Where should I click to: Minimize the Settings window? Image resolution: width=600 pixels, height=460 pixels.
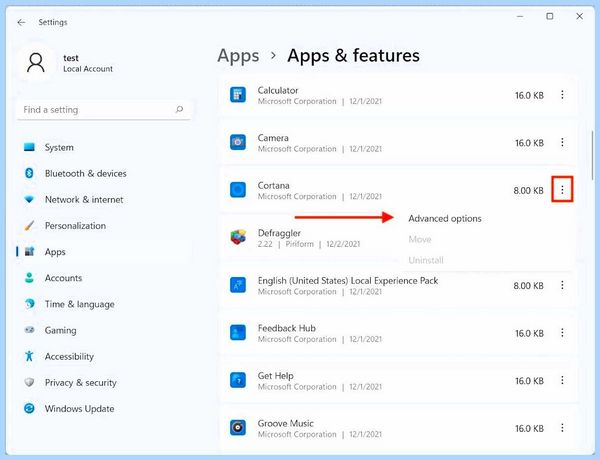520,16
